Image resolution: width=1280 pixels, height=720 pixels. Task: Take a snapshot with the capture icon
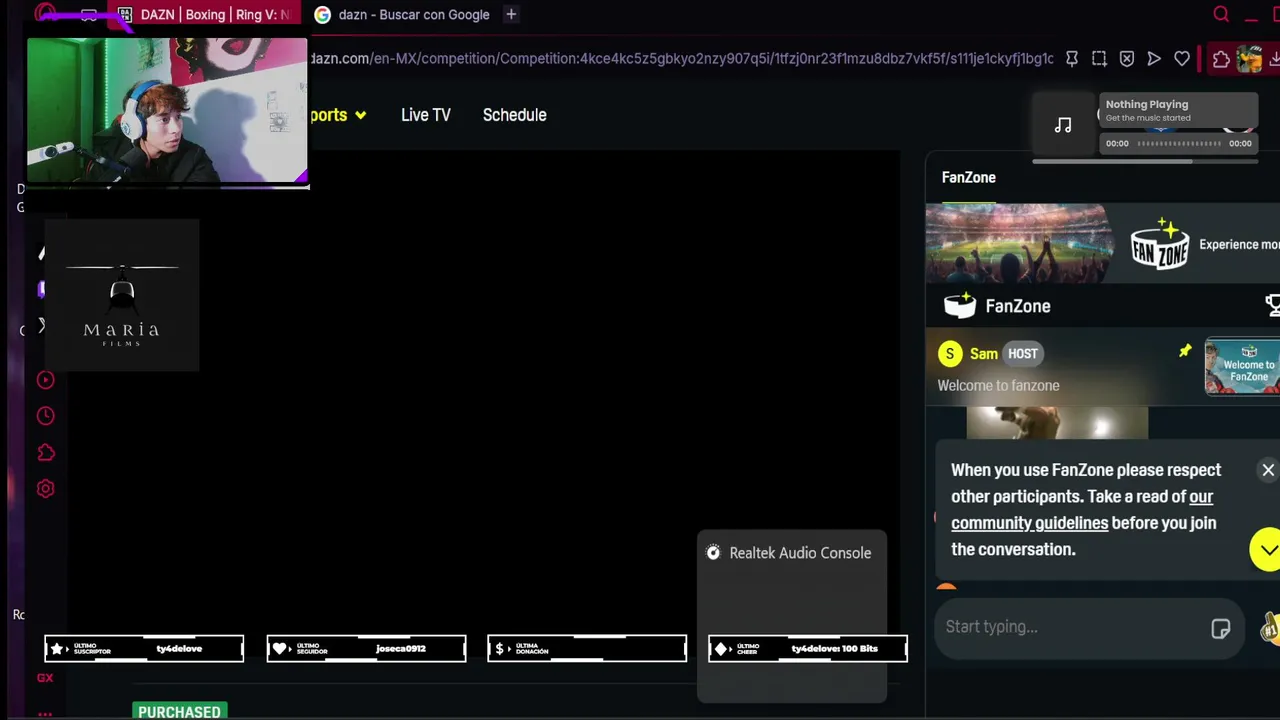(x=1099, y=59)
